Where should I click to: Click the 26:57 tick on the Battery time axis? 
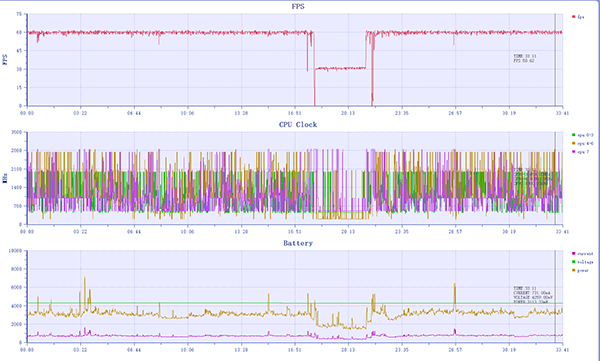(455, 350)
